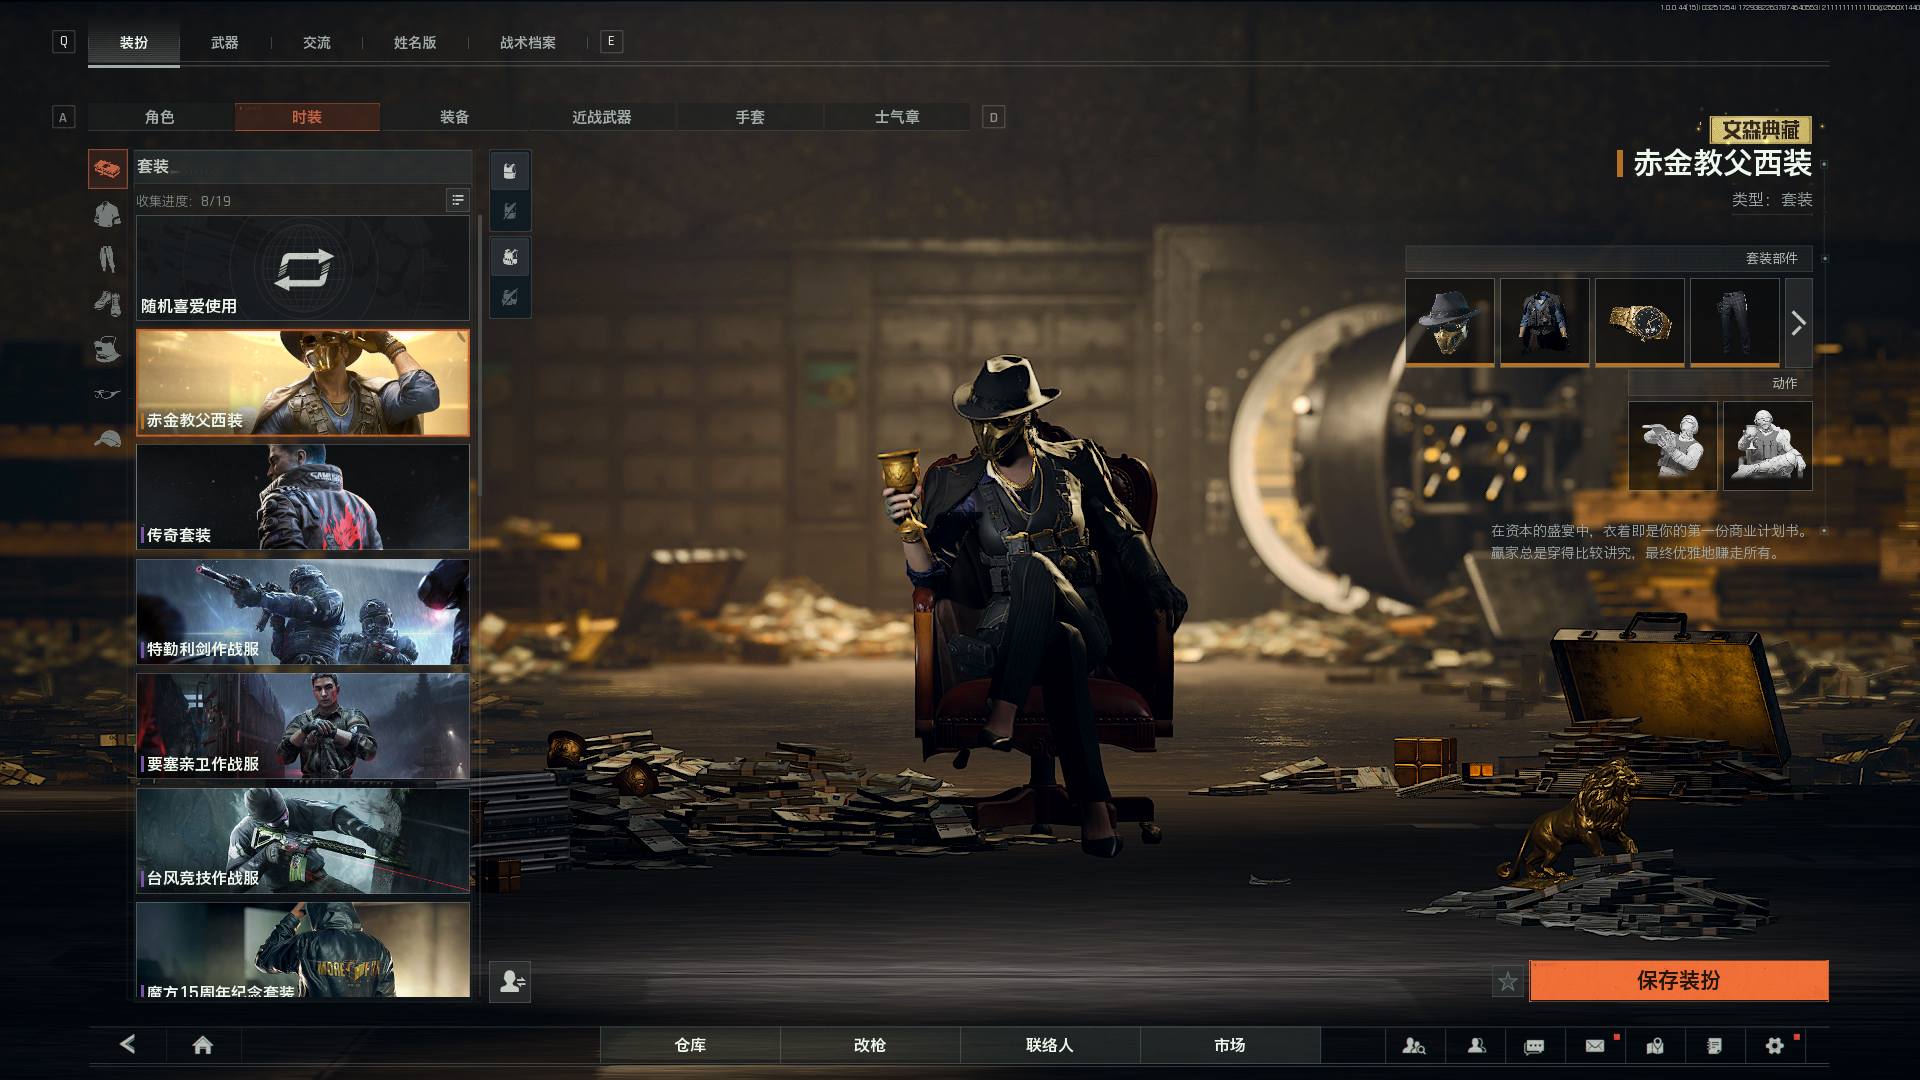Go back with the left arrow

(x=128, y=1044)
